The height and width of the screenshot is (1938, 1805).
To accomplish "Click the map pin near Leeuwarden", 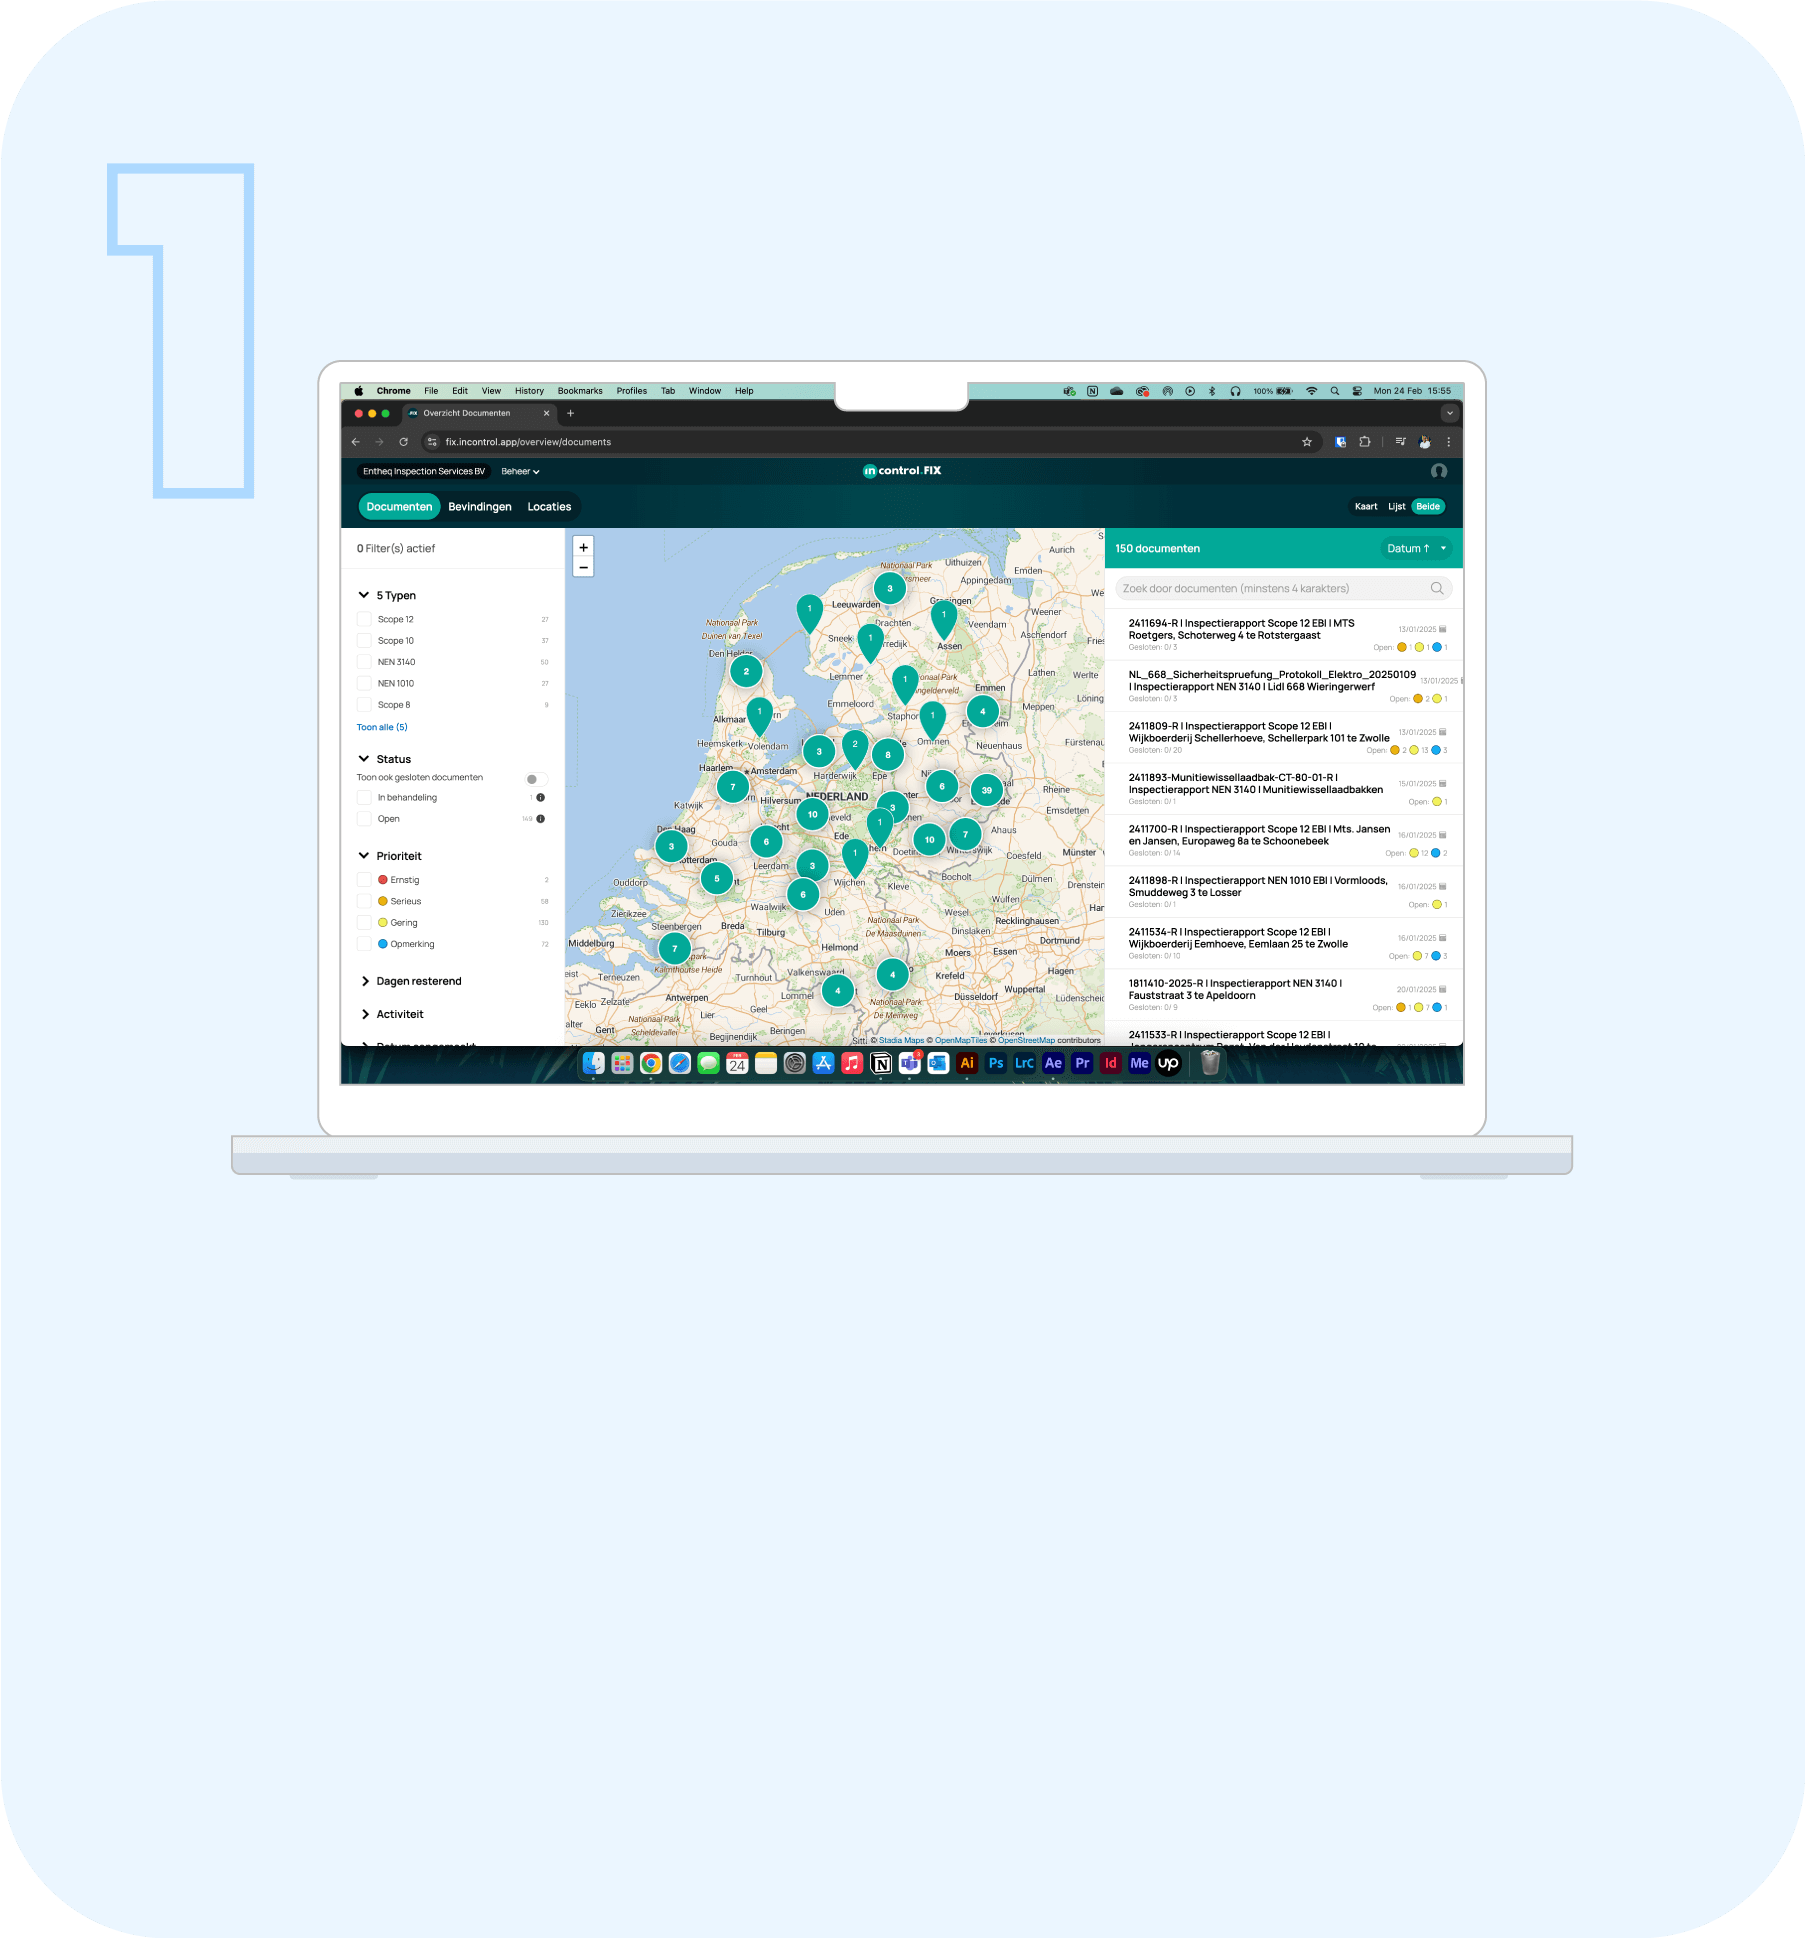I will click(x=809, y=612).
